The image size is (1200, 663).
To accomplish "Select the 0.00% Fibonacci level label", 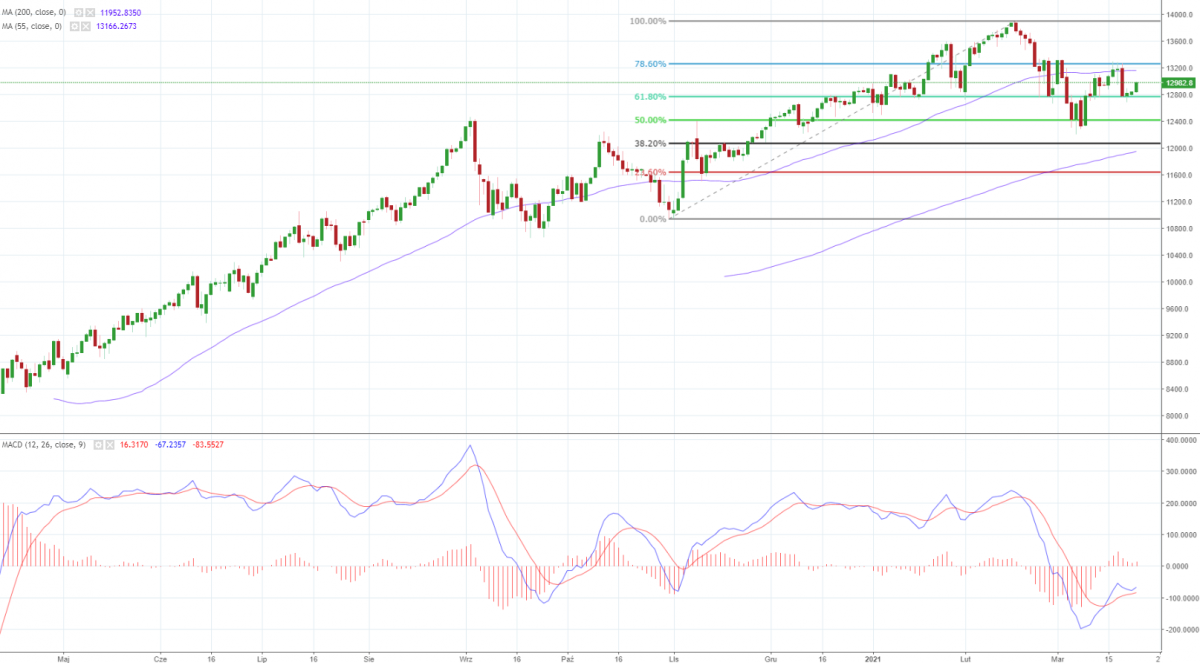I will [652, 219].
